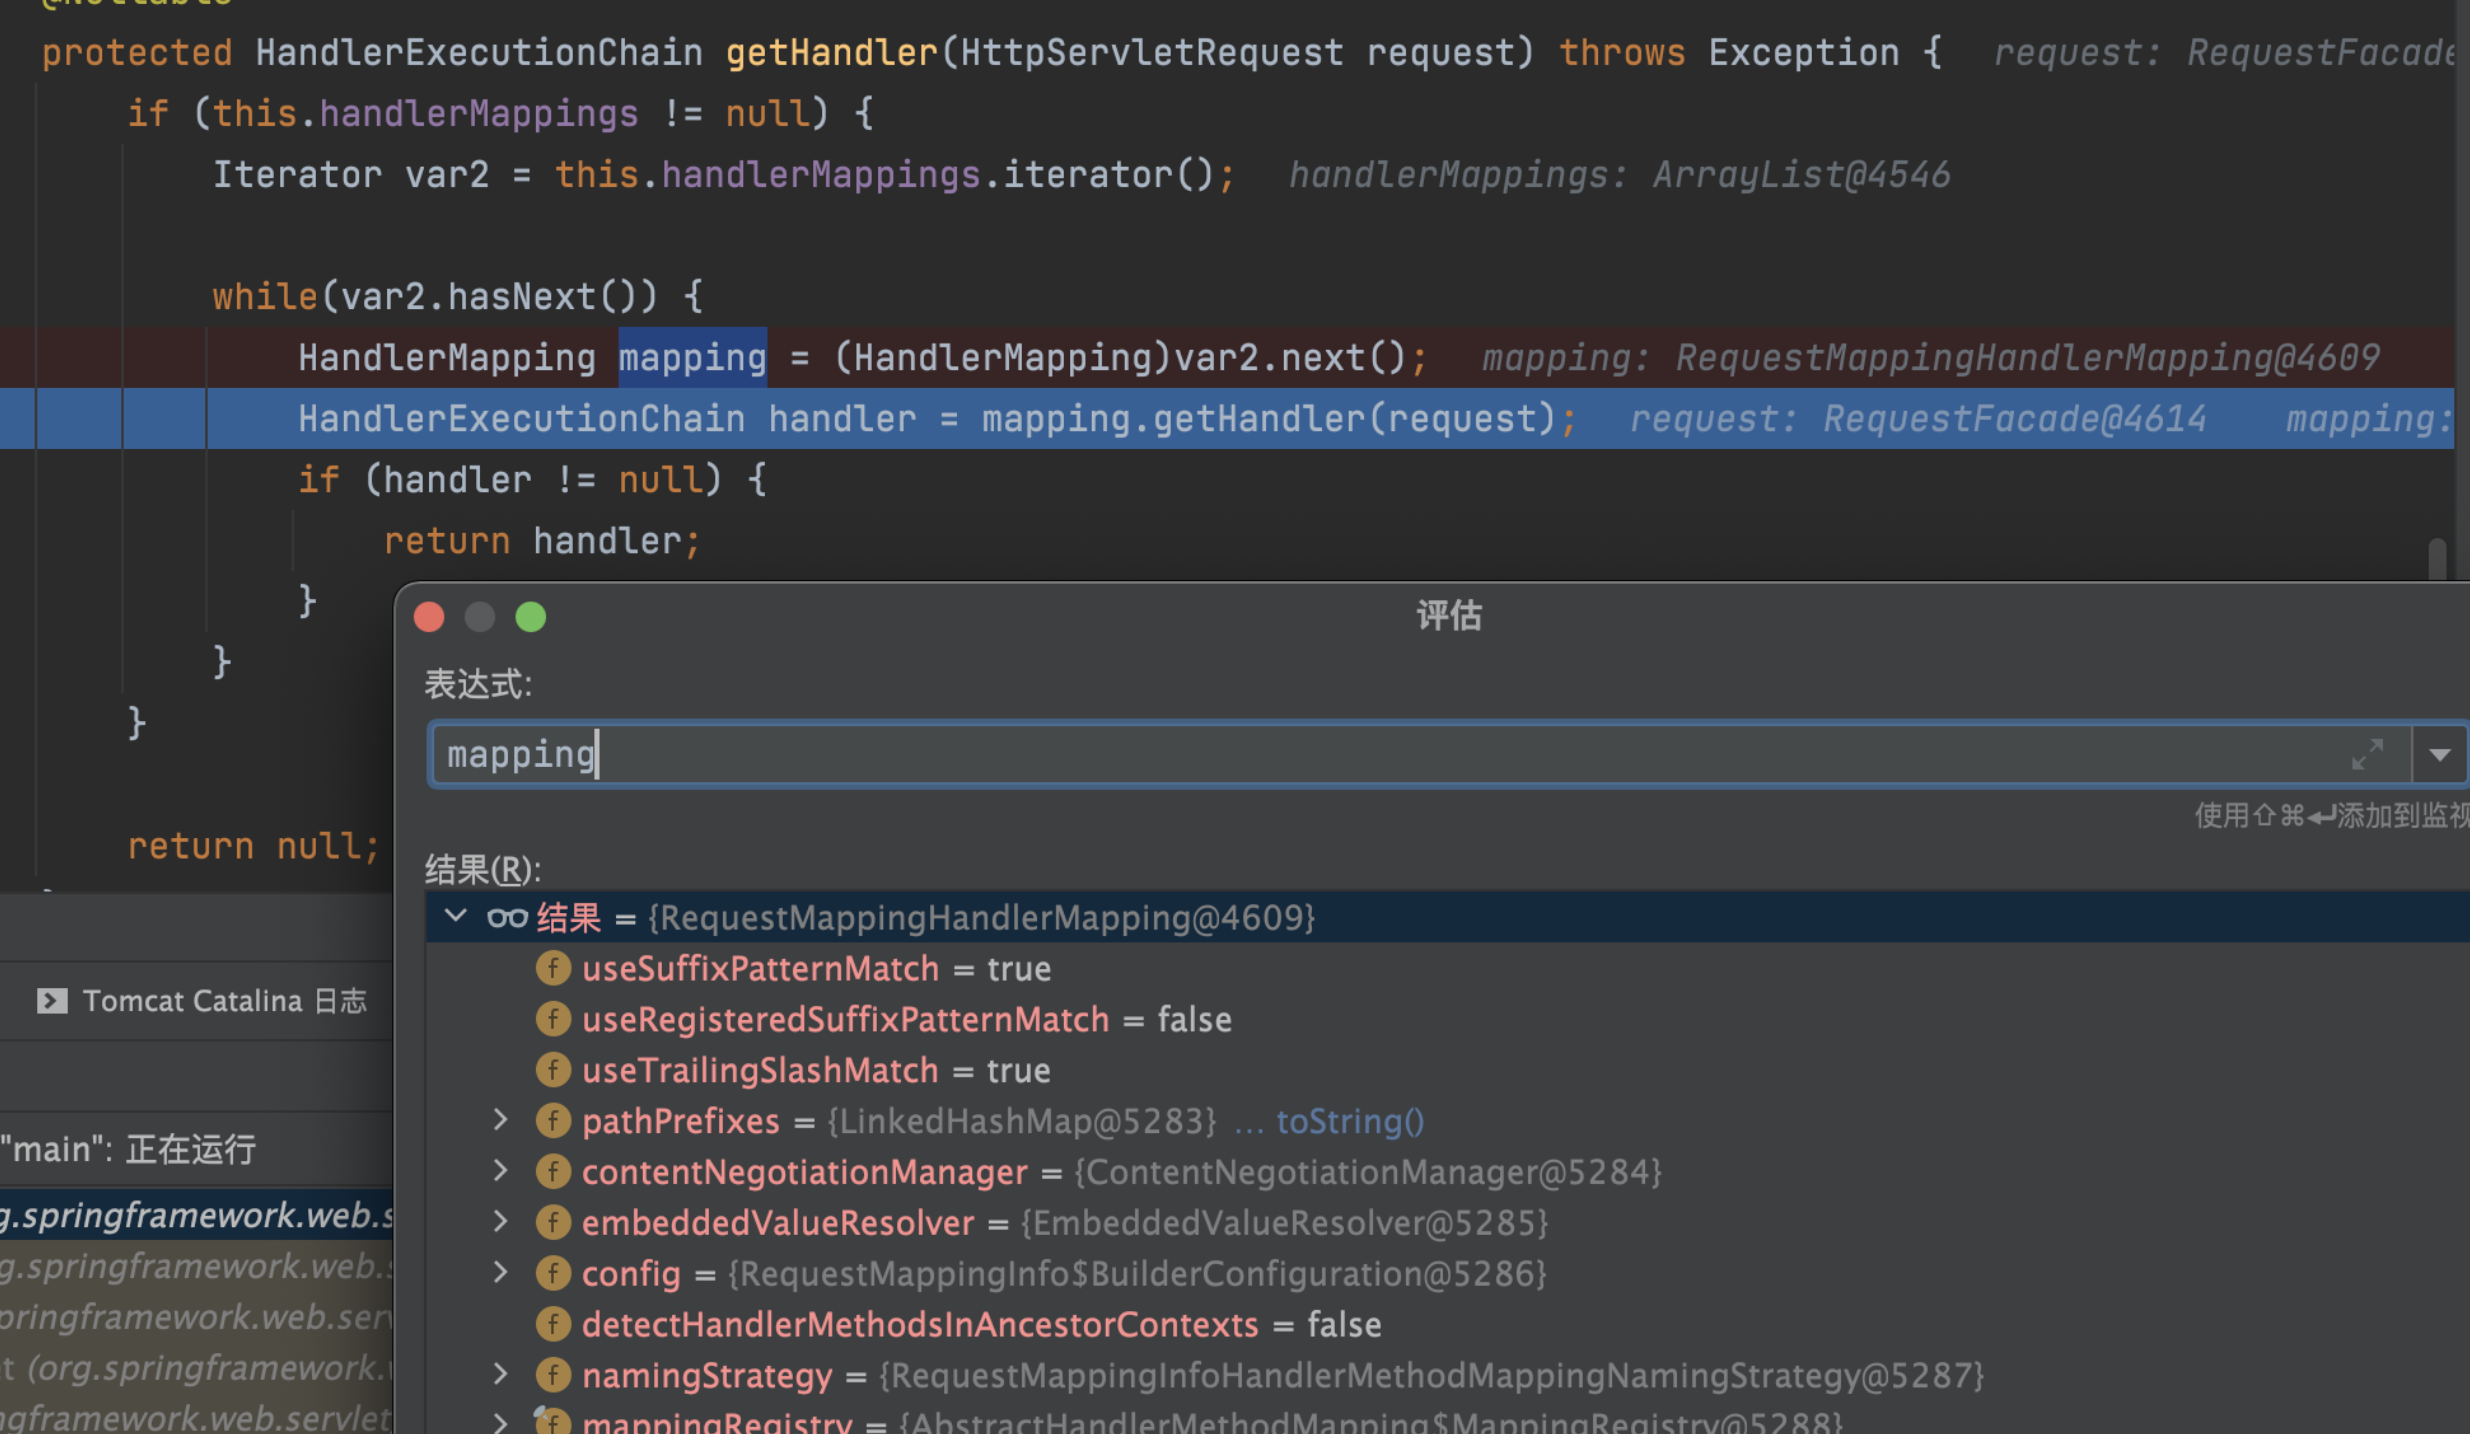Image resolution: width=2470 pixels, height=1434 pixels.
Task: Close the 评估 dialog with red button
Action: pyautogui.click(x=429, y=617)
